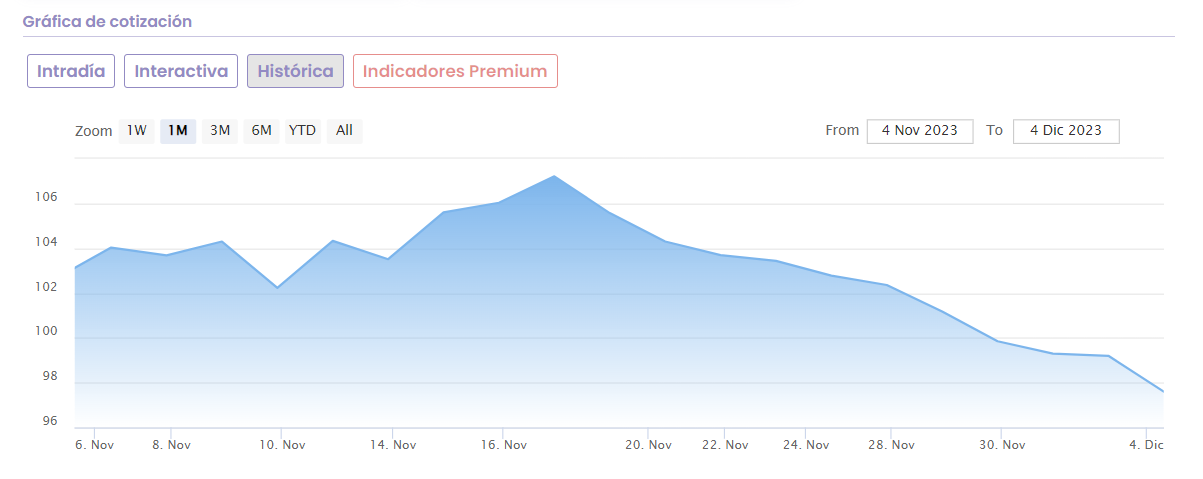Click the last chart point at 4. Dic
Screen dimensions: 1203x479
(x=1163, y=392)
